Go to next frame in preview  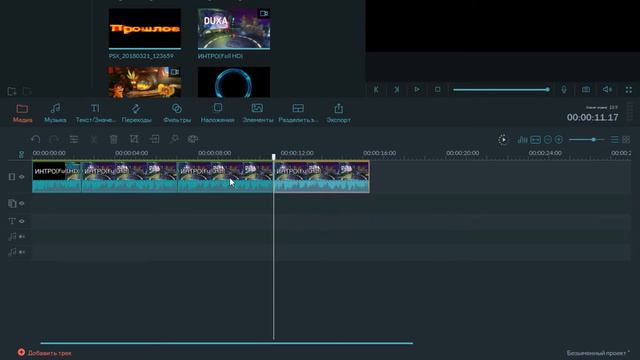tap(396, 89)
